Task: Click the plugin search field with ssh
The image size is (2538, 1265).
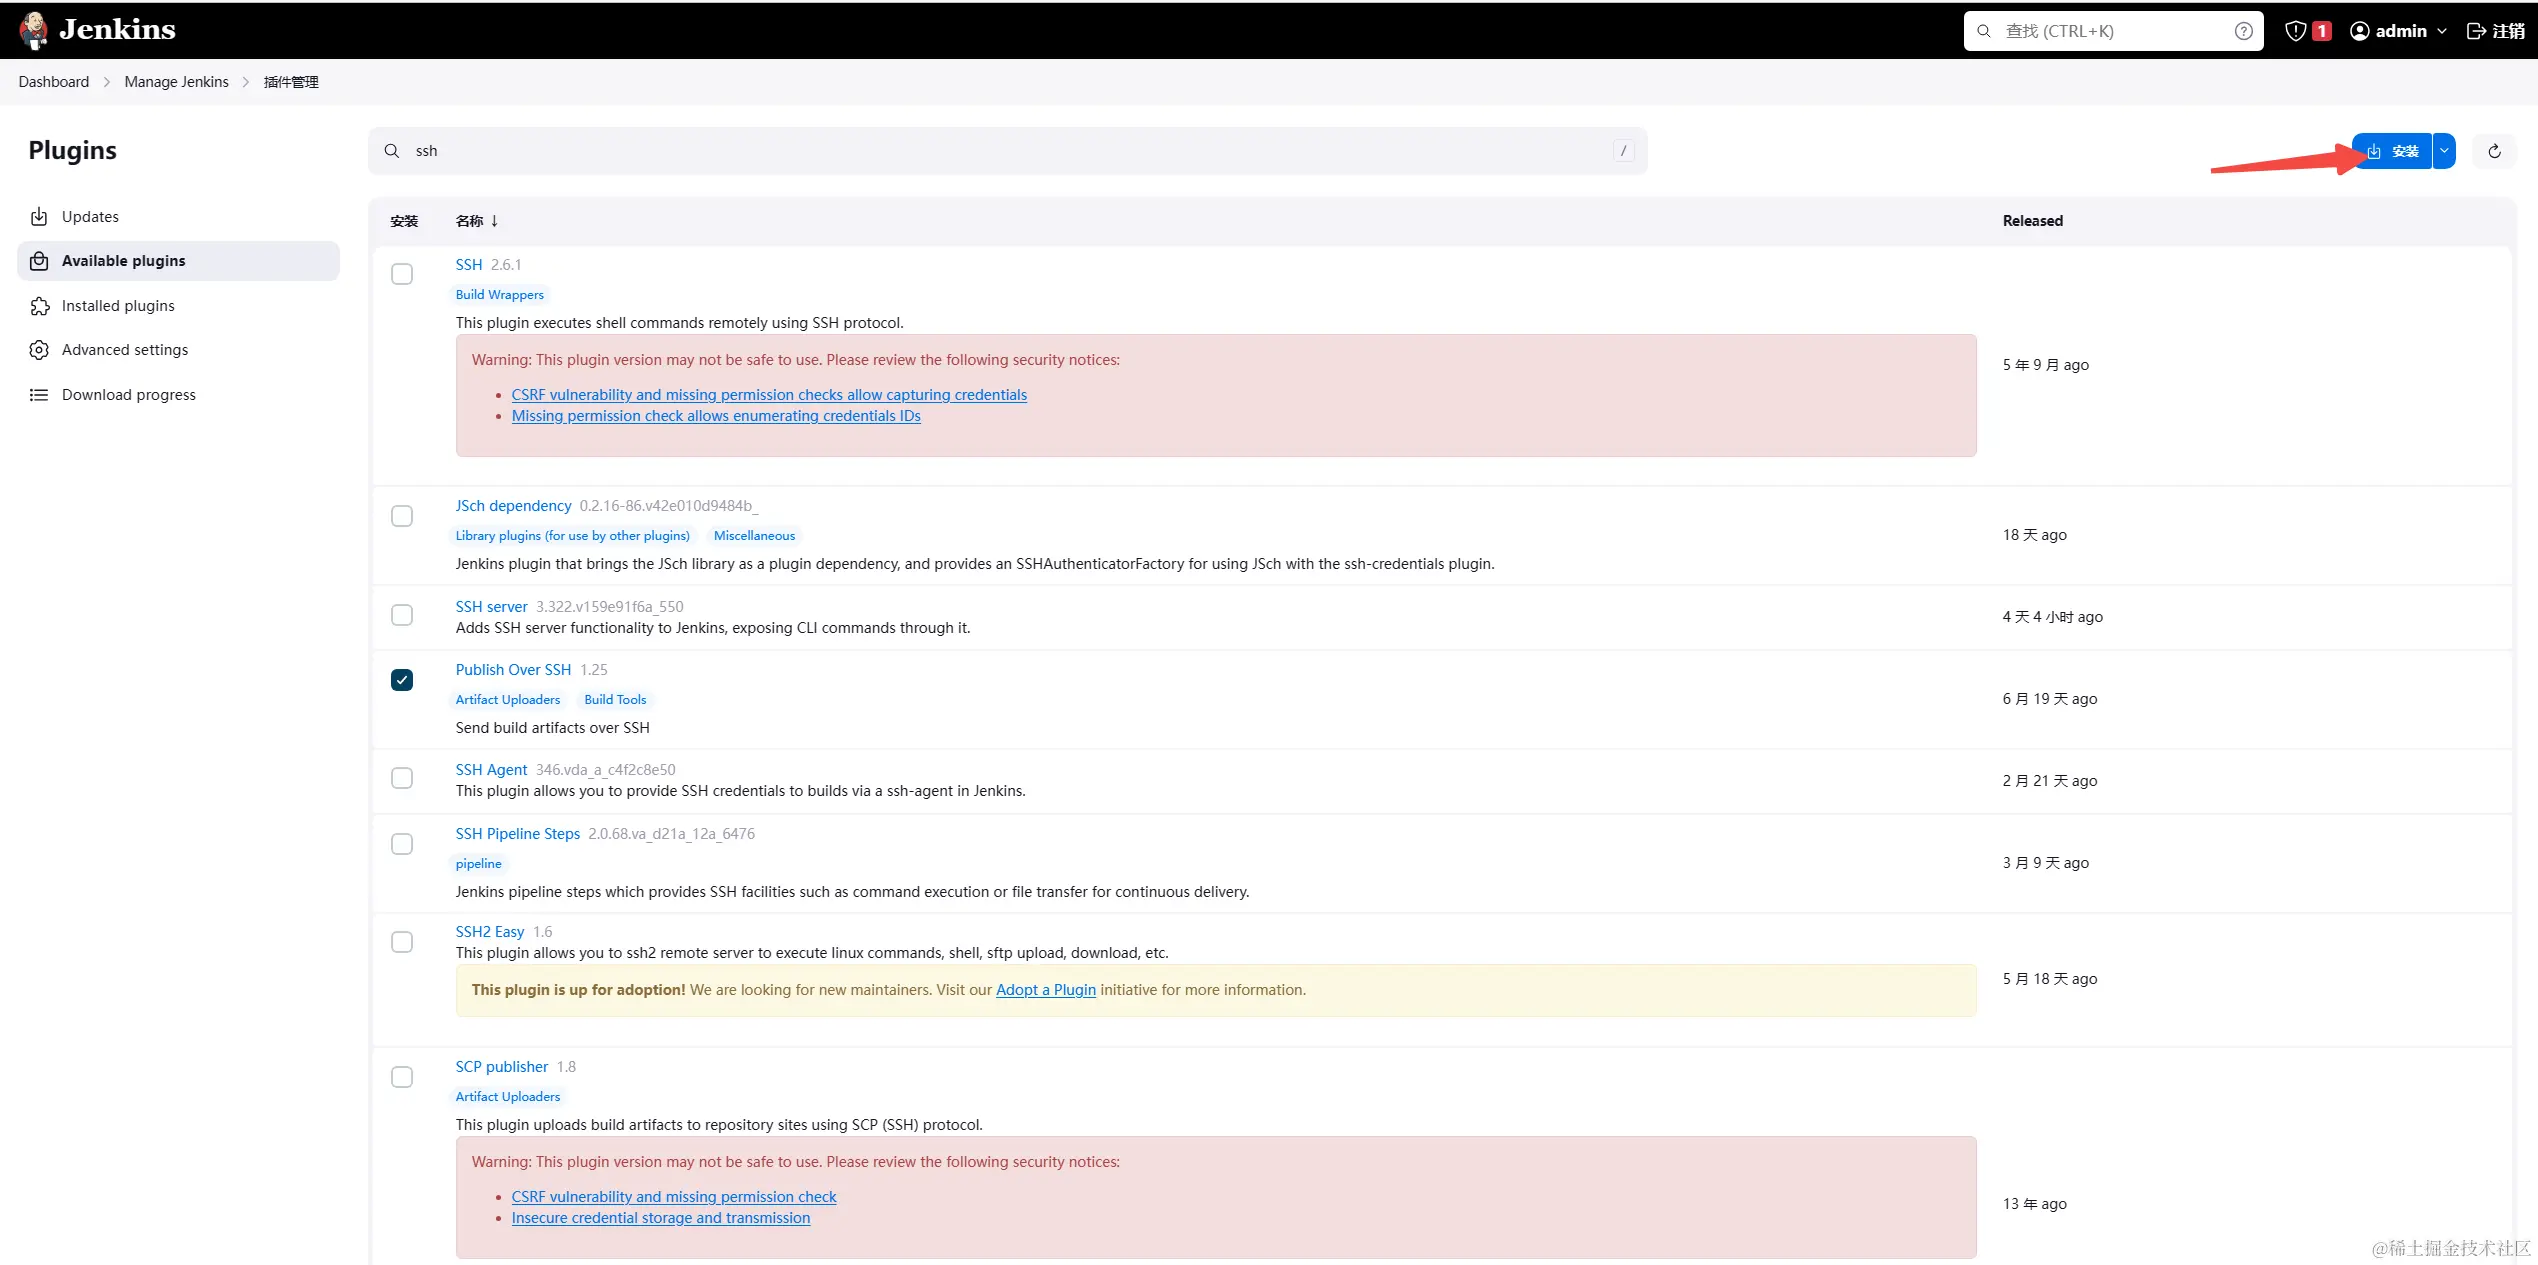Action: click(1000, 151)
